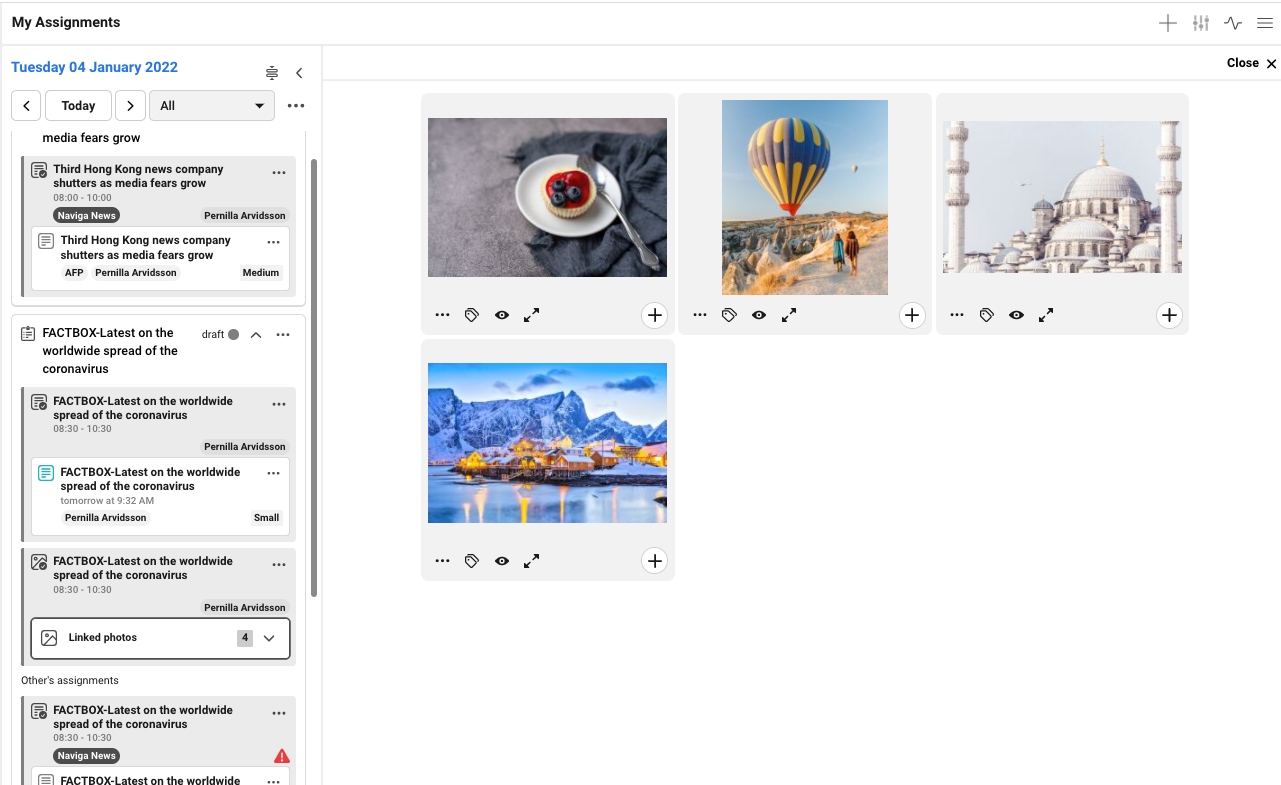The height and width of the screenshot is (785, 1281).
Task: Select the snowy village photo thumbnail
Action: [x=547, y=443]
